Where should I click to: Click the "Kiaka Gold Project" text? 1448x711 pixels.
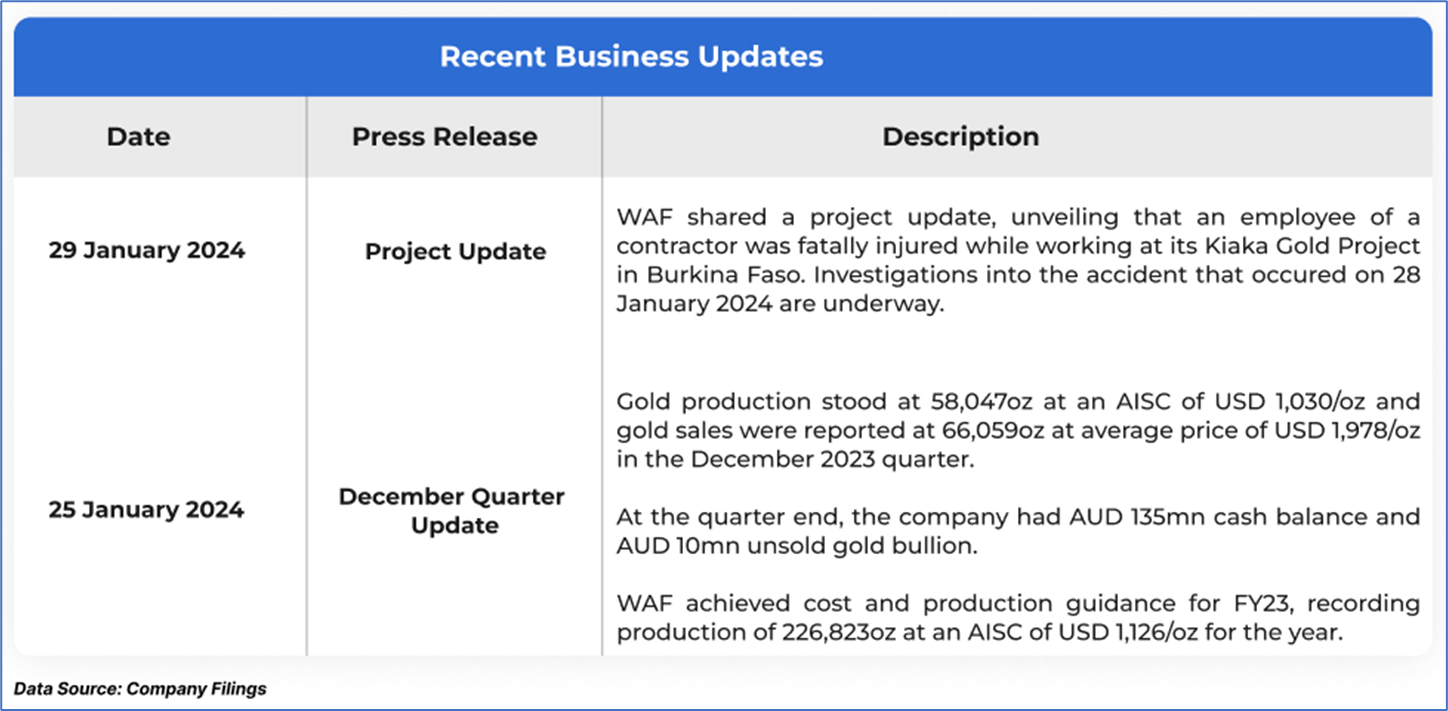[x=1335, y=246]
